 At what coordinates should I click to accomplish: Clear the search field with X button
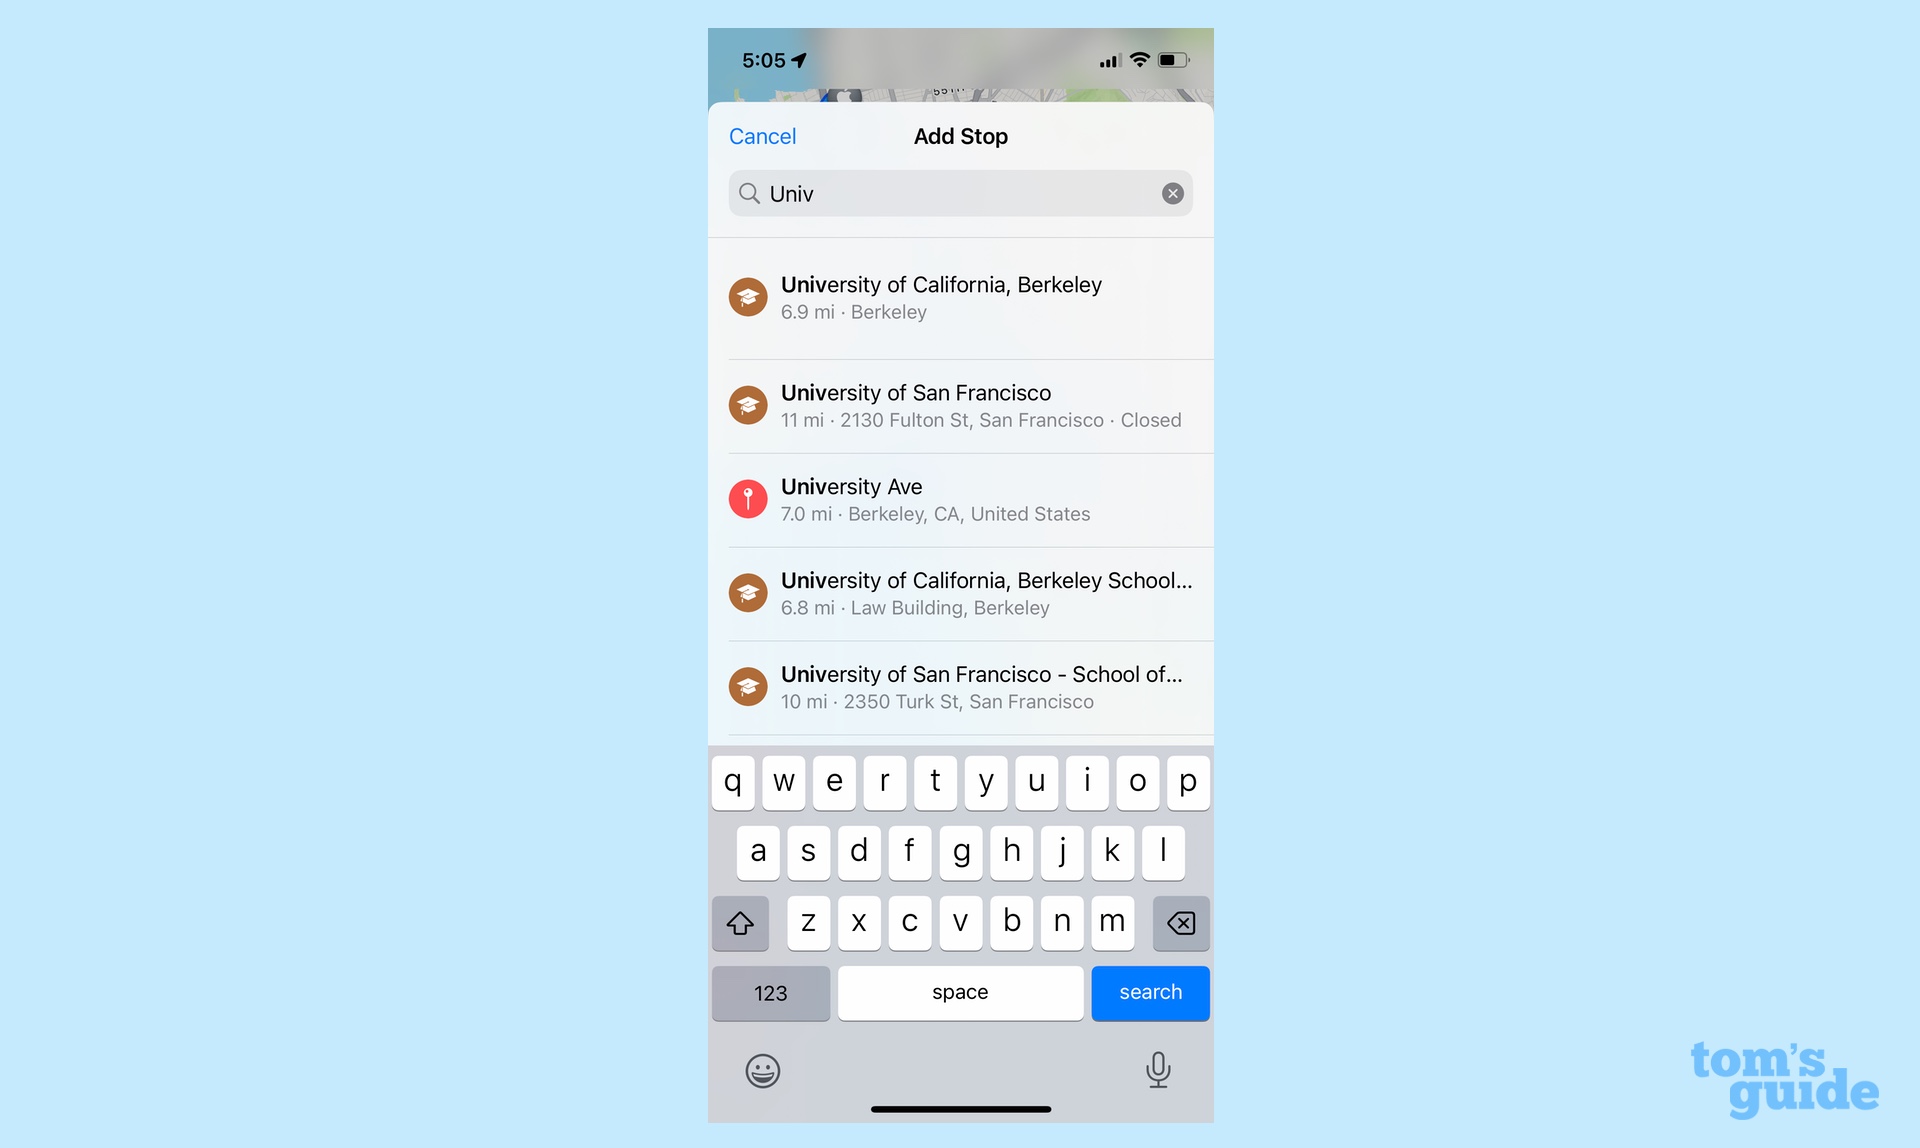[x=1171, y=193]
